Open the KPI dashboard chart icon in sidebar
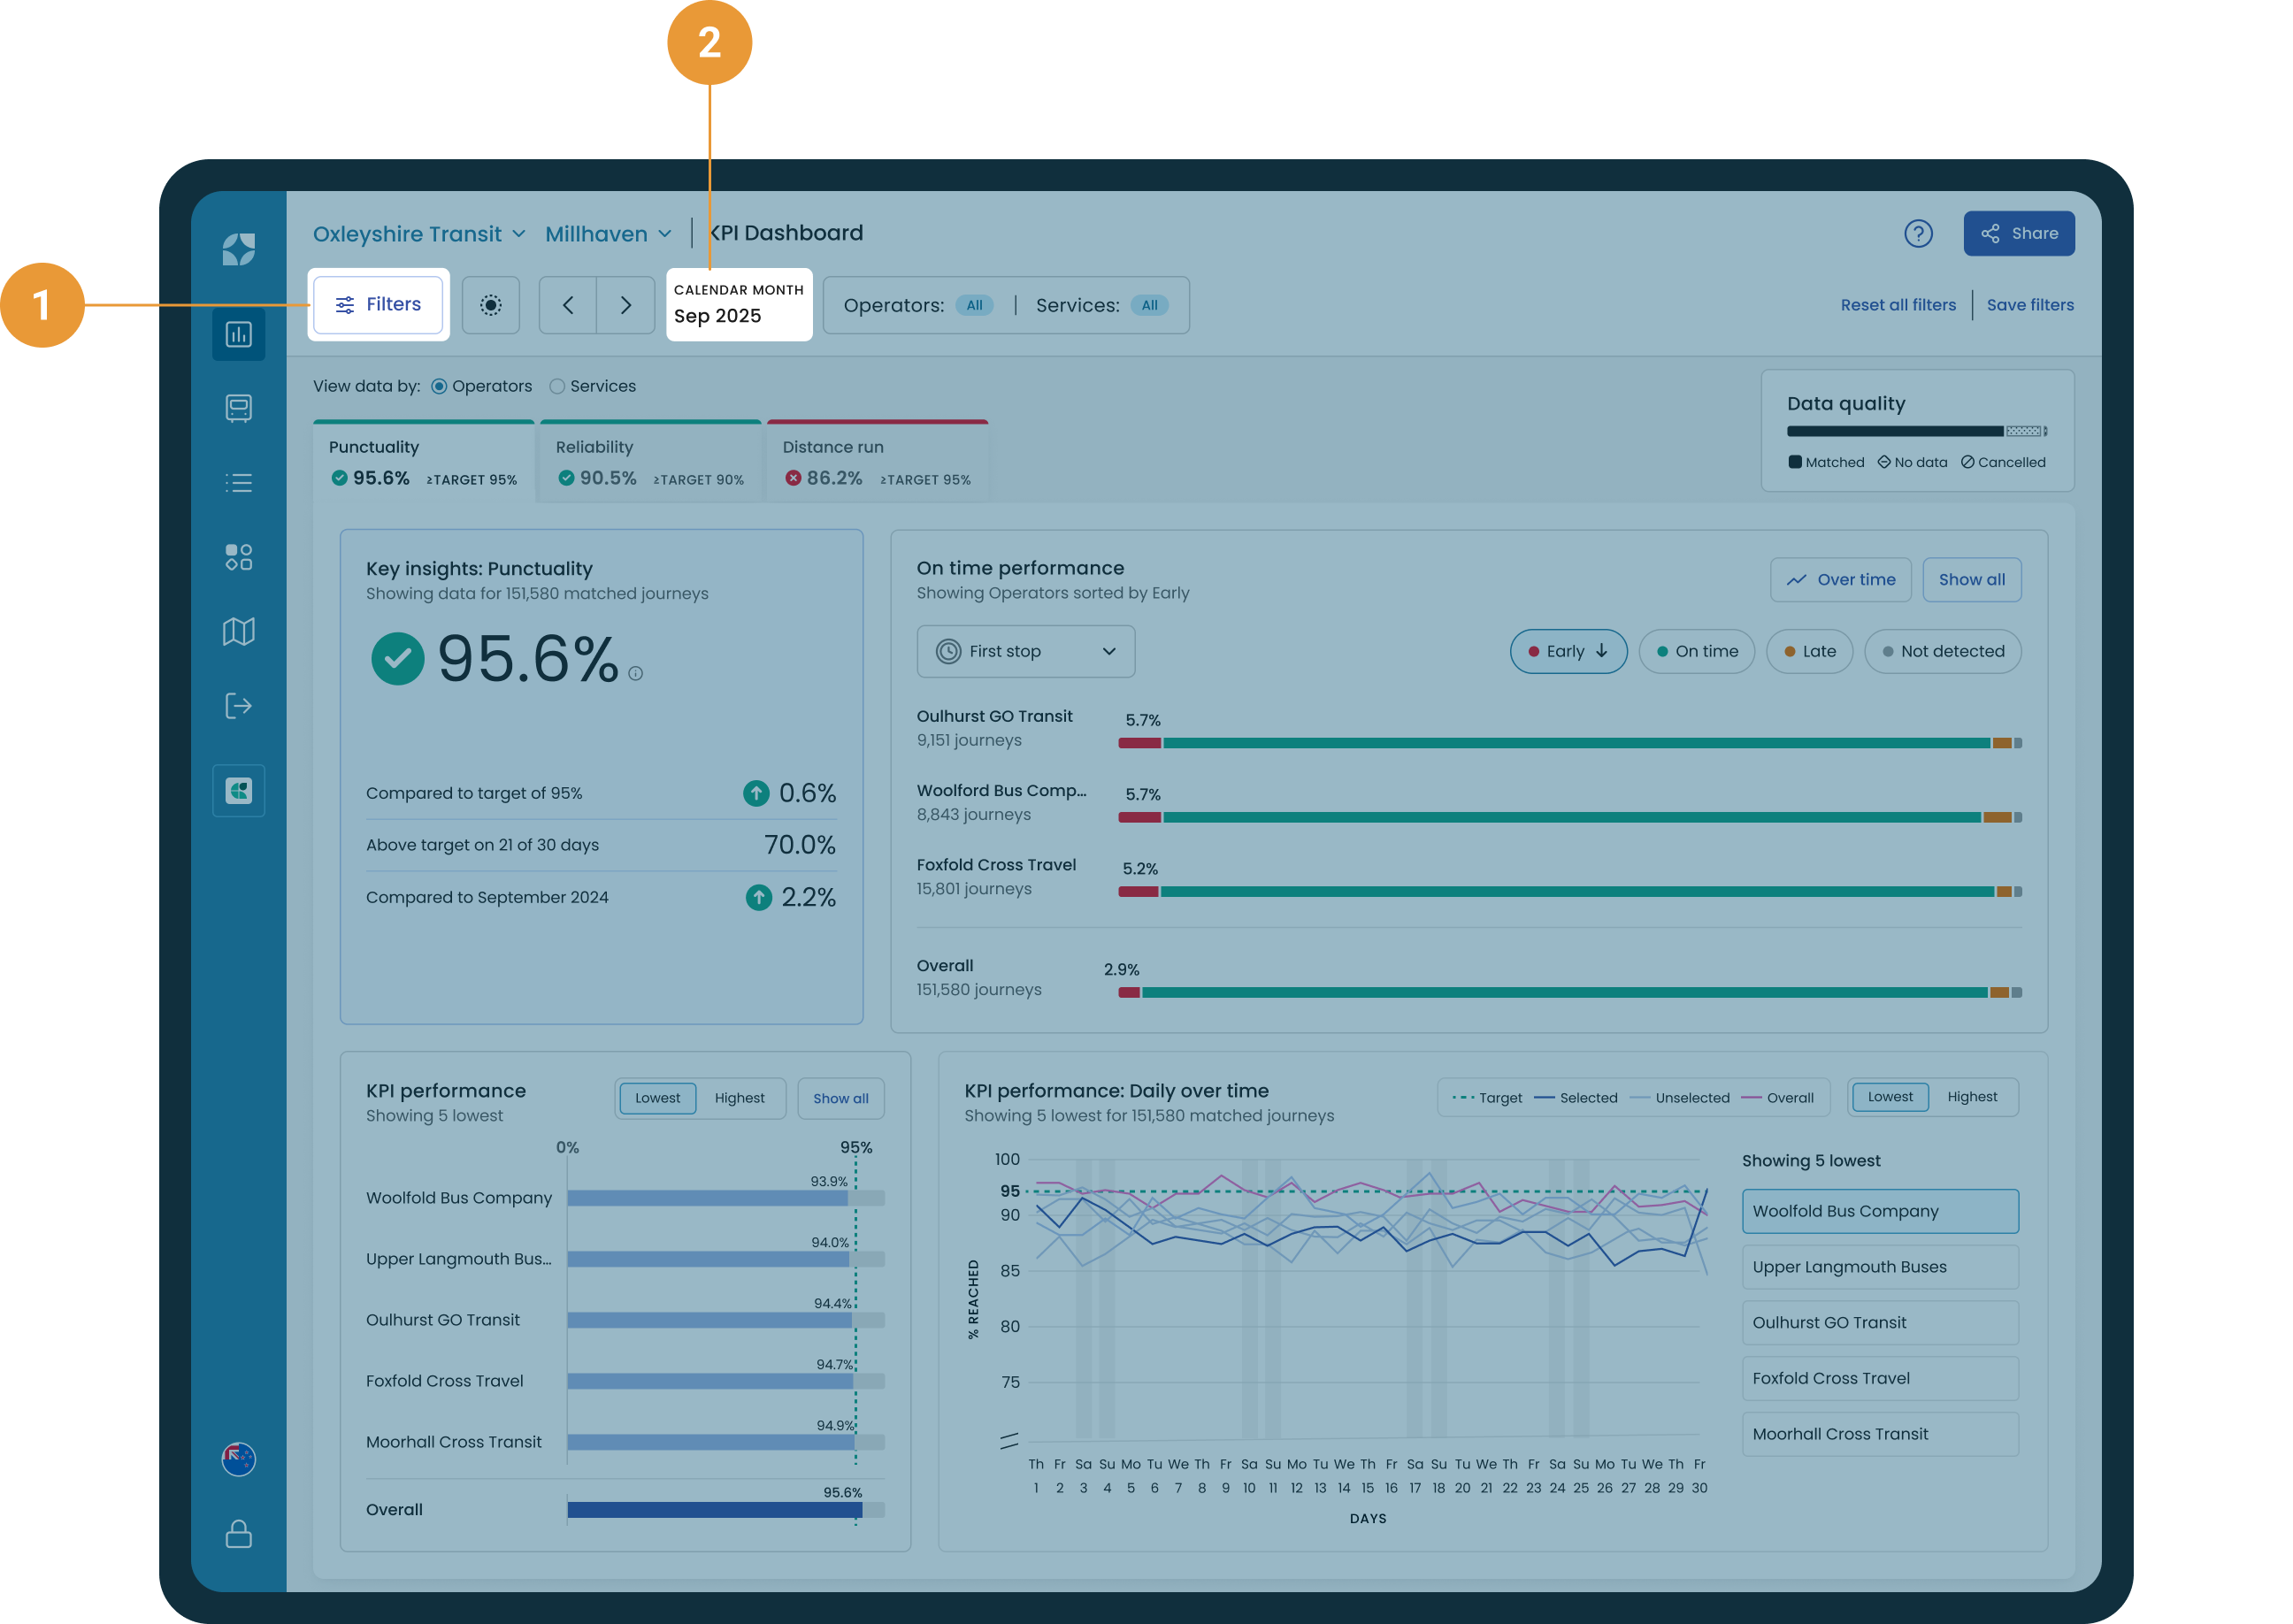 pos(238,334)
